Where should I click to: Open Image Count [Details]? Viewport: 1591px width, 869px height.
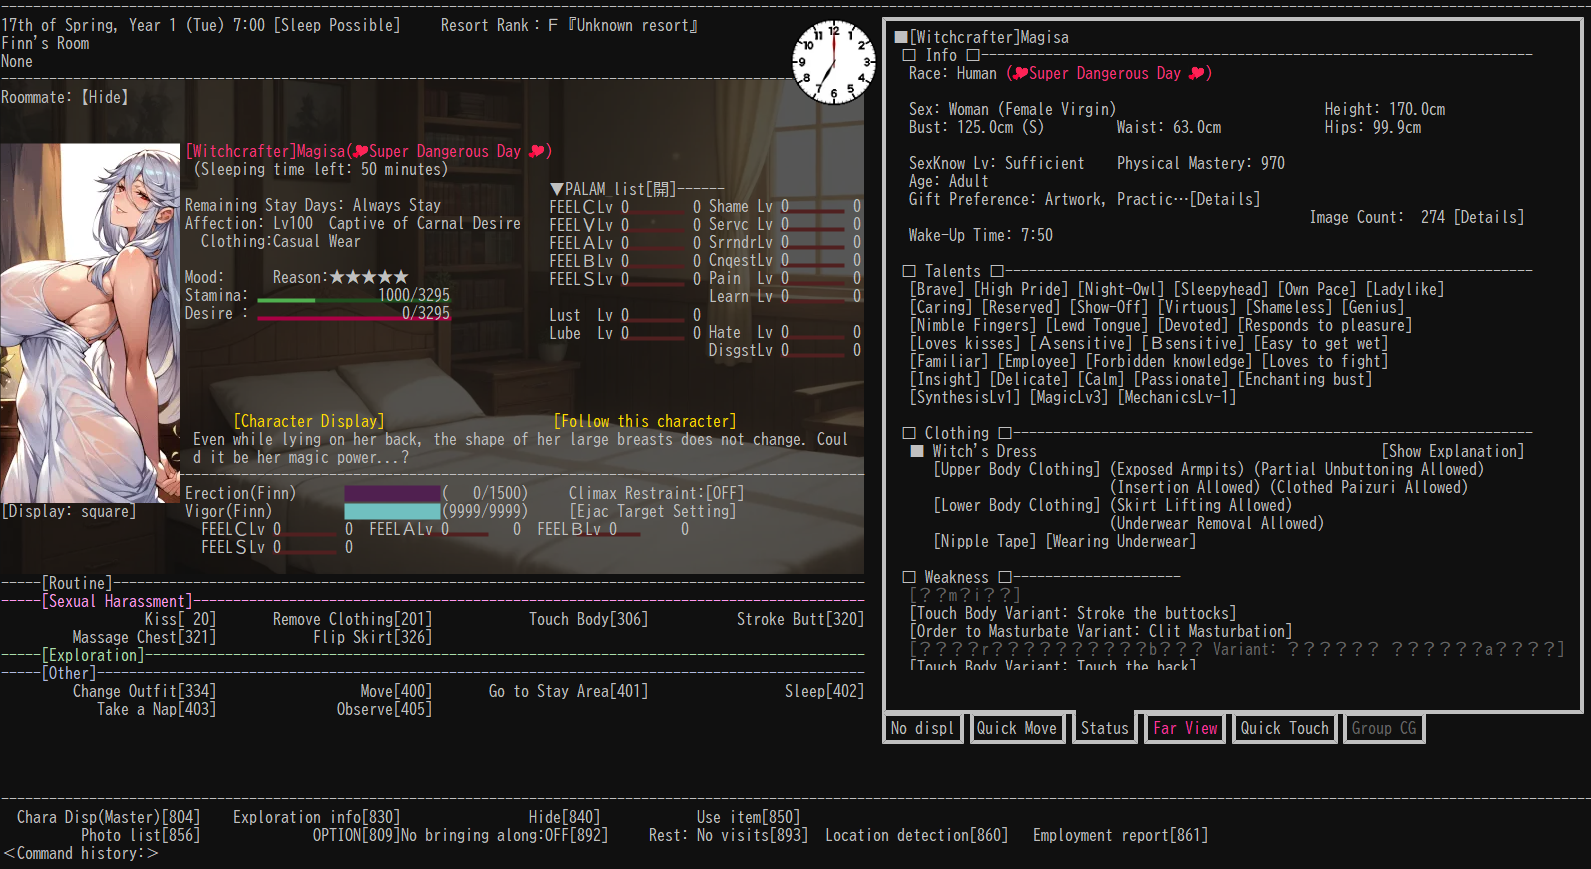pyautogui.click(x=1489, y=217)
